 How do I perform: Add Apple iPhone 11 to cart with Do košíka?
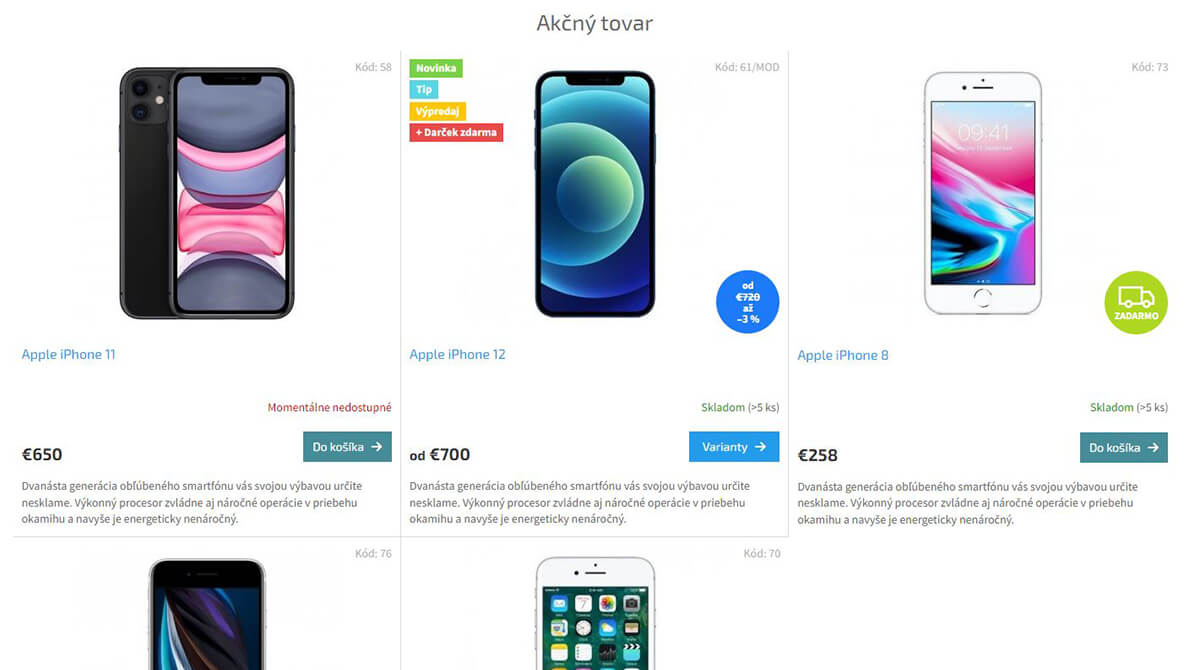pos(347,447)
